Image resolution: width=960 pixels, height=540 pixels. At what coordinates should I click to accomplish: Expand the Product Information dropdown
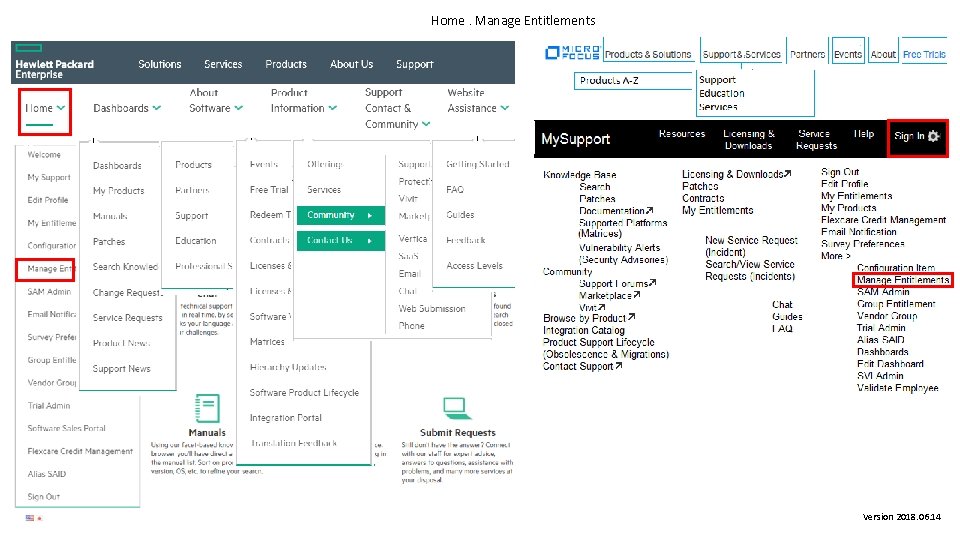[x=304, y=100]
